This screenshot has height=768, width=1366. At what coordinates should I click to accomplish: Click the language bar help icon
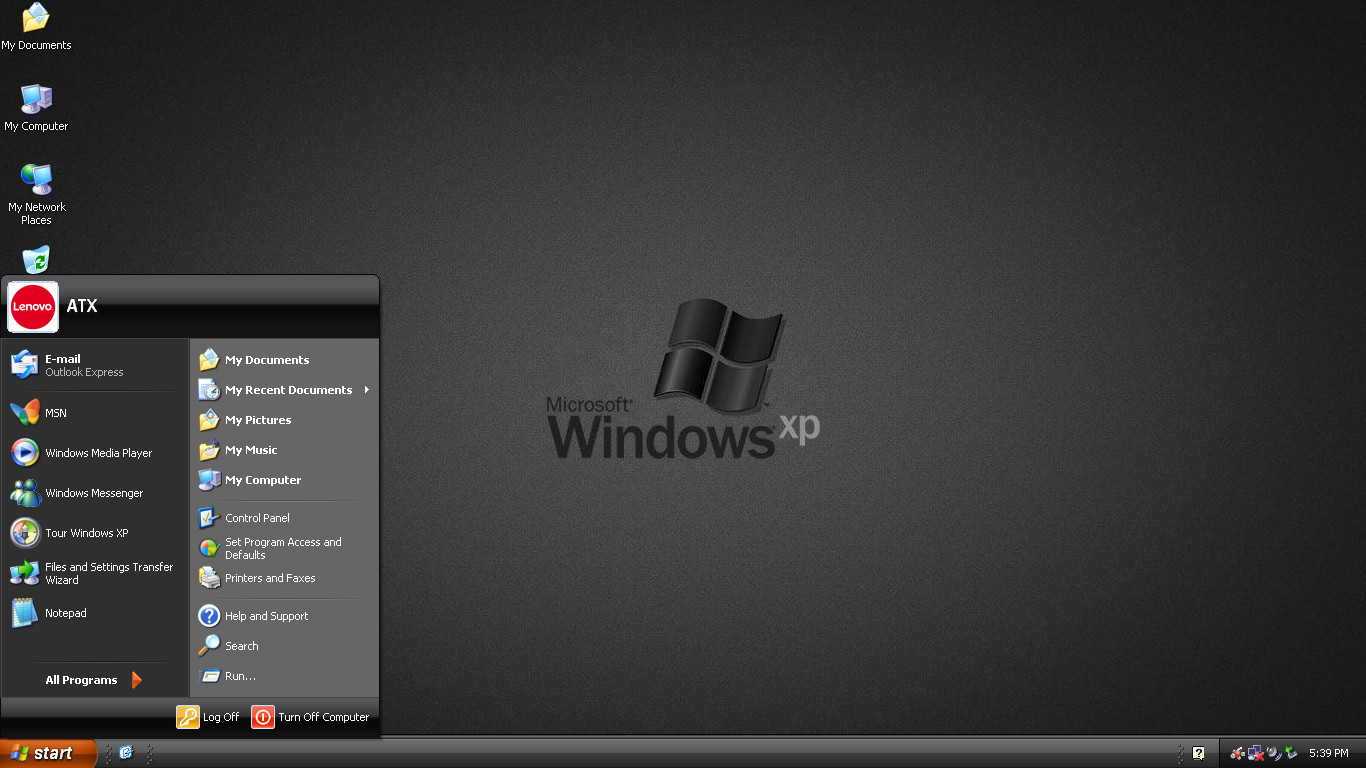[x=1199, y=753]
